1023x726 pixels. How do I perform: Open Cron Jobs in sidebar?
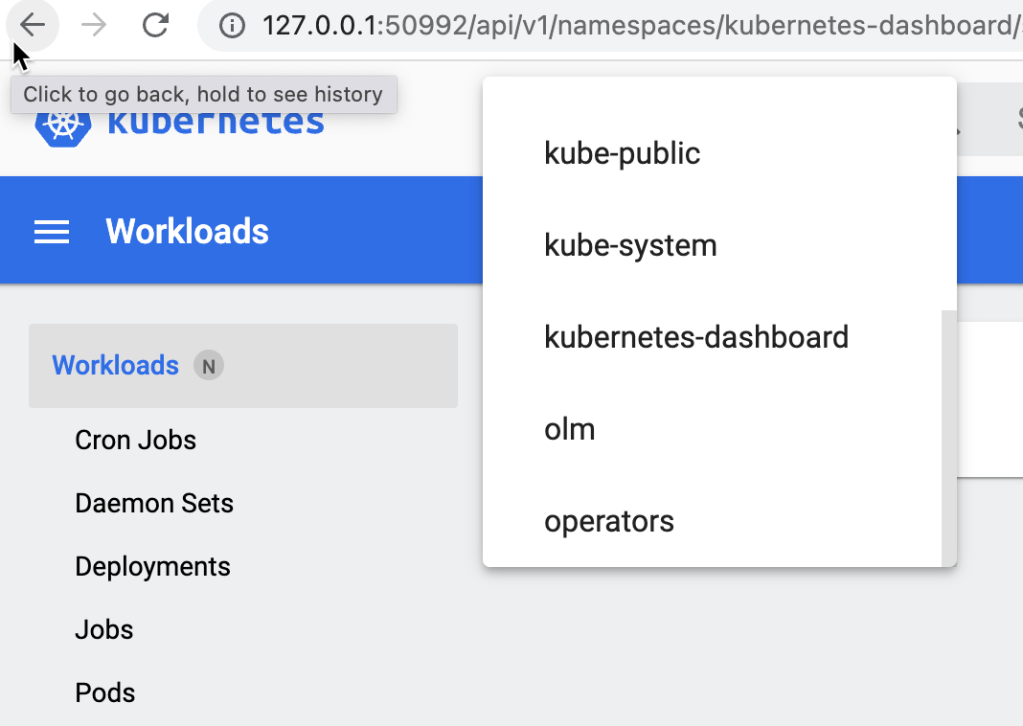click(x=135, y=440)
